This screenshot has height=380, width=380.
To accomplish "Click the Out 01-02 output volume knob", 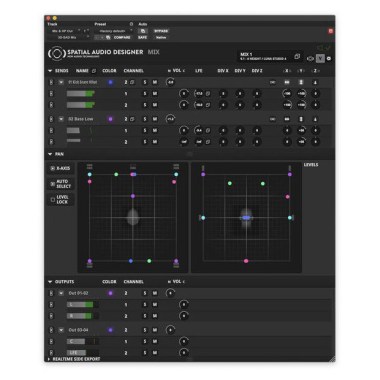I will coord(170,293).
